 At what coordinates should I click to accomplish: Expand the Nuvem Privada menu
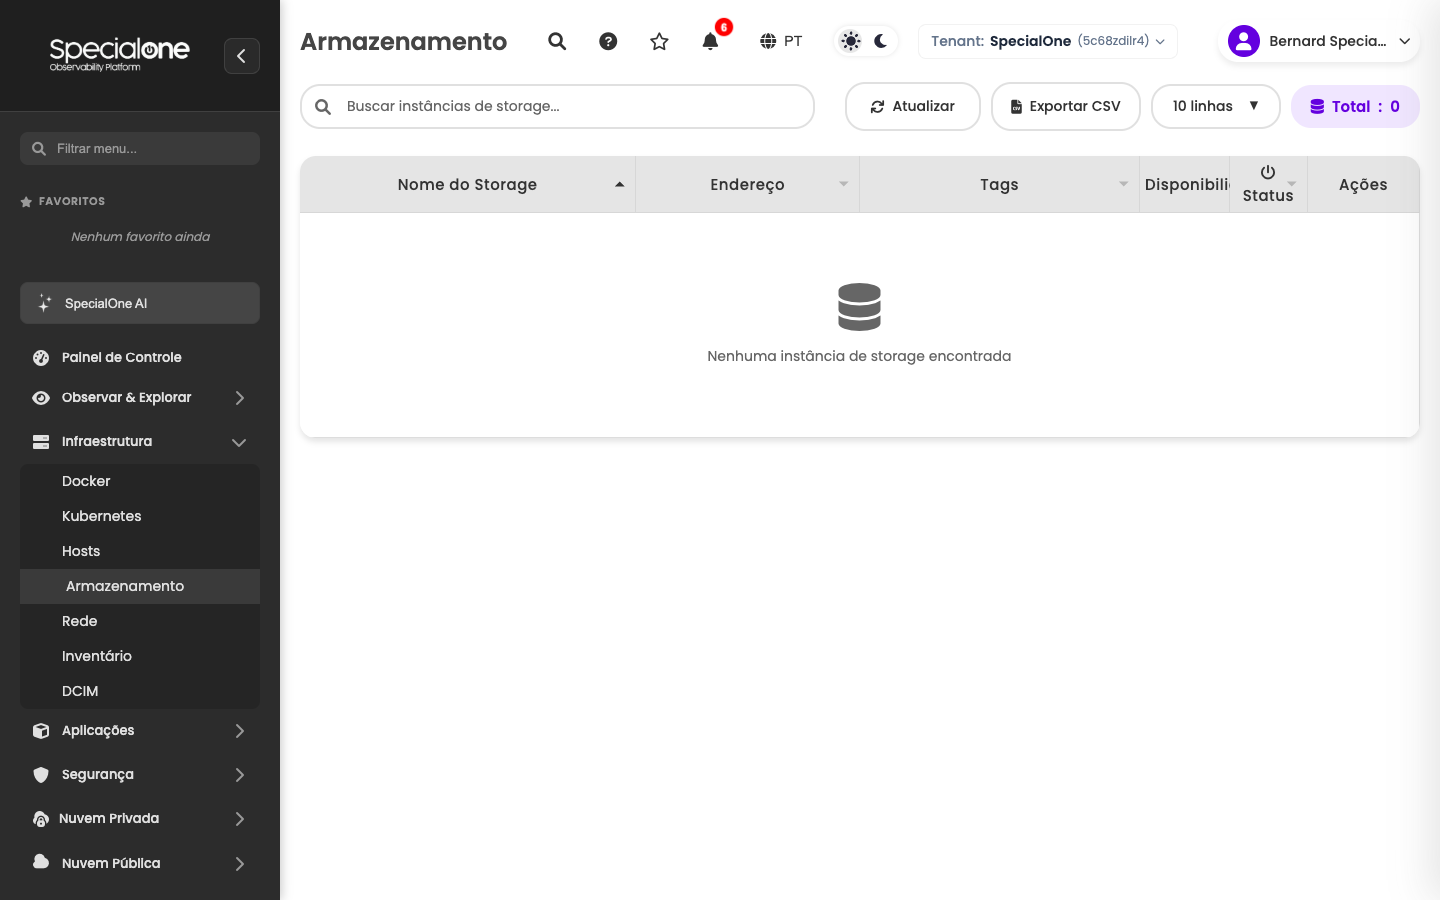(140, 818)
